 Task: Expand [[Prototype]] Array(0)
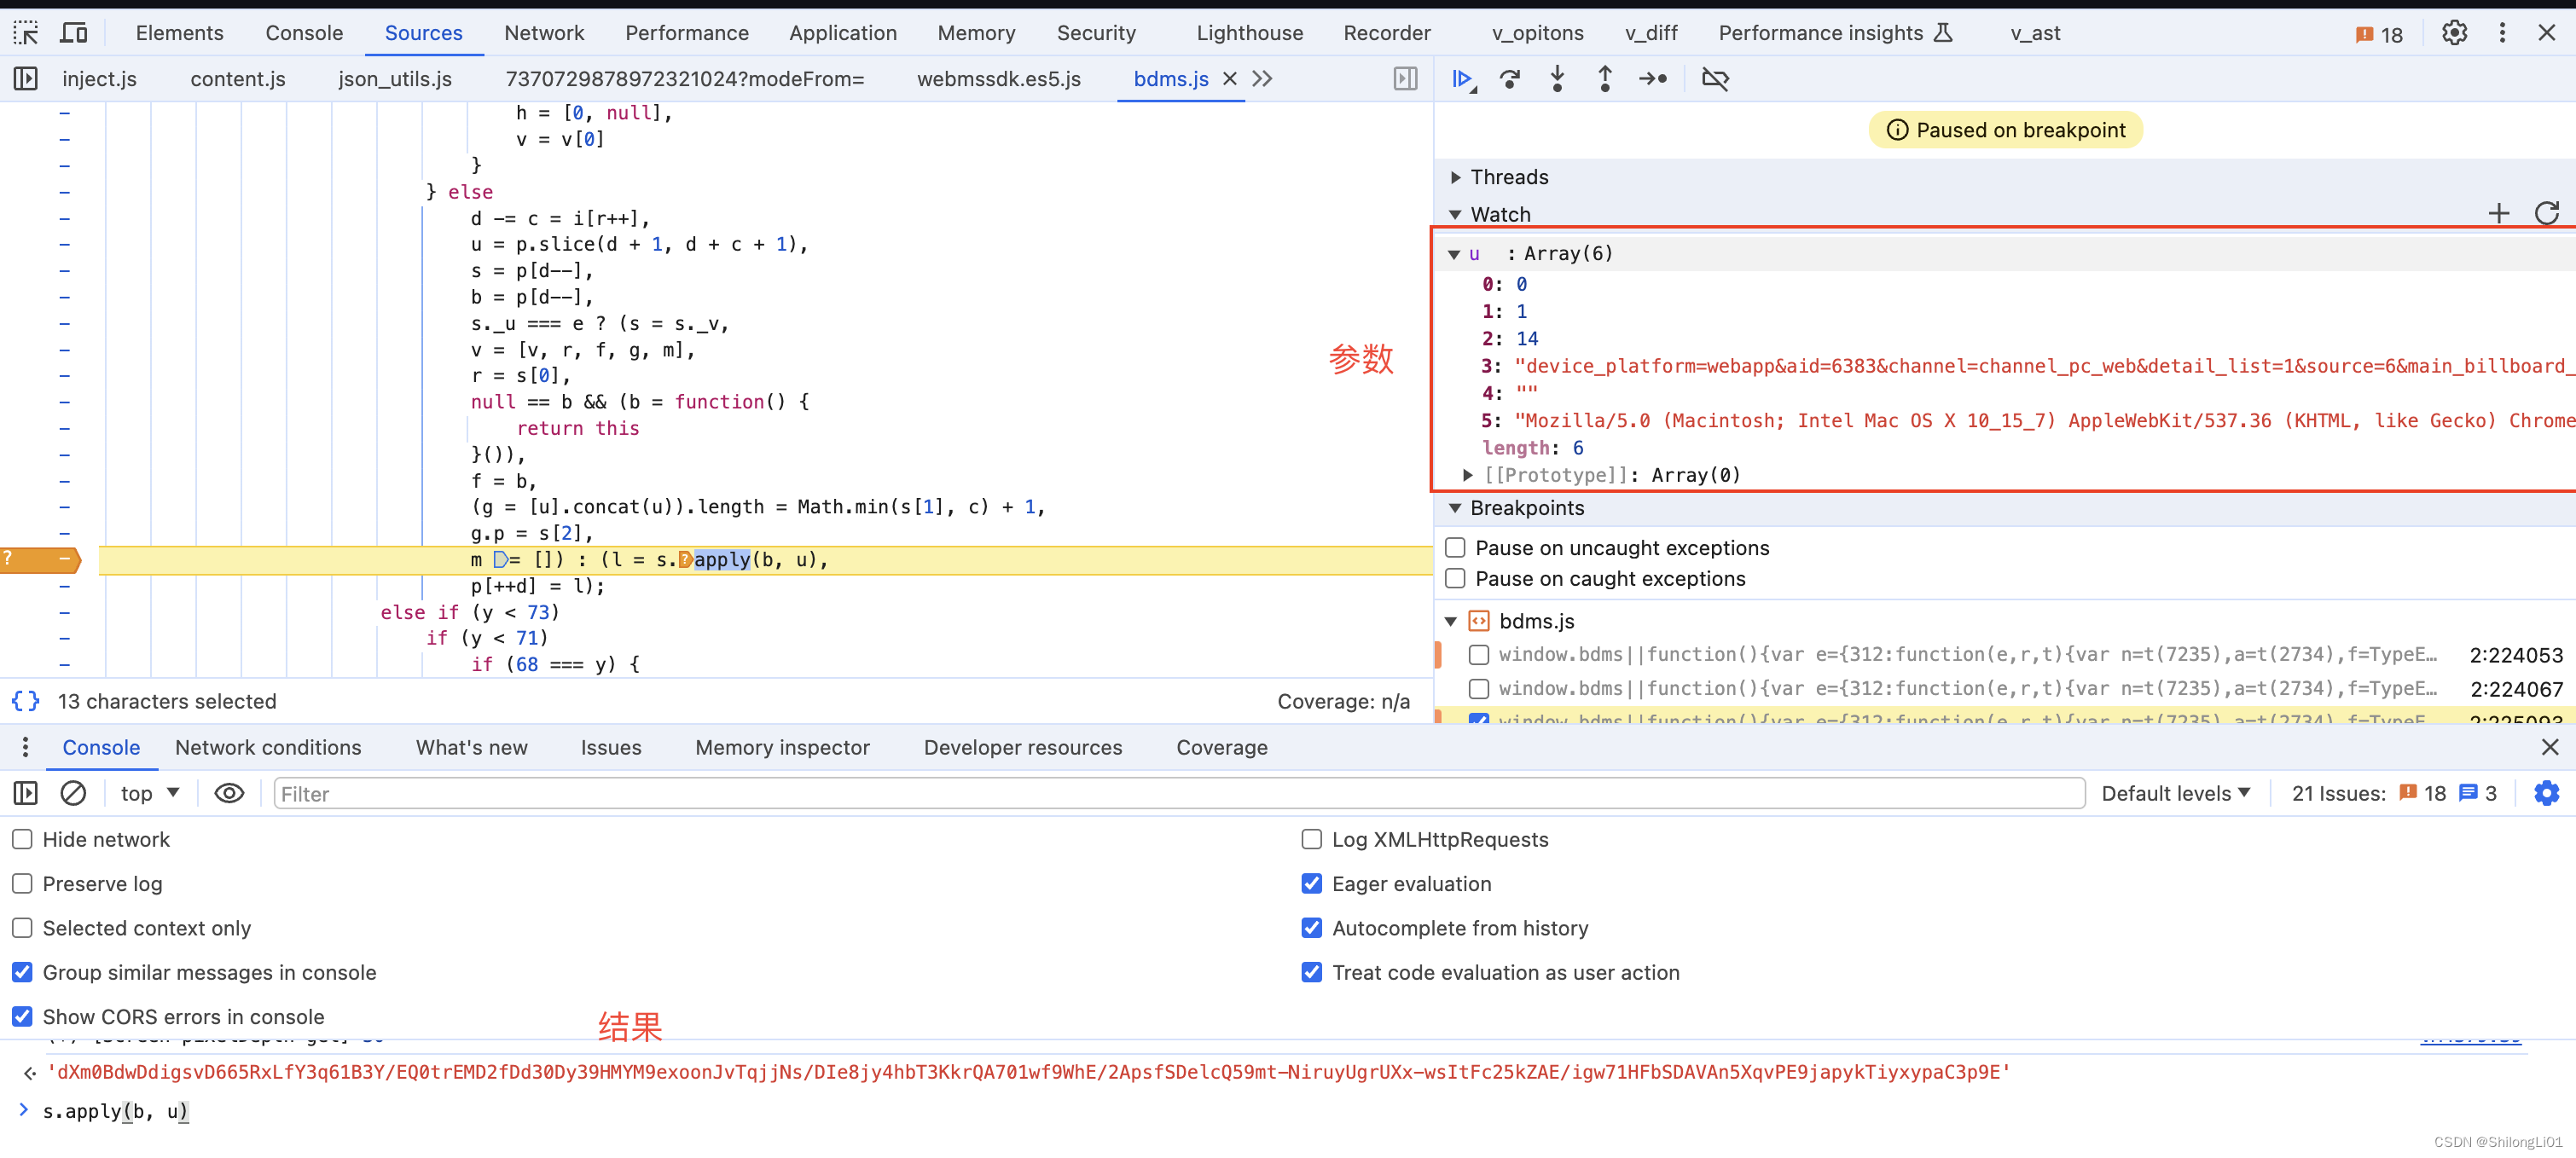1468,475
